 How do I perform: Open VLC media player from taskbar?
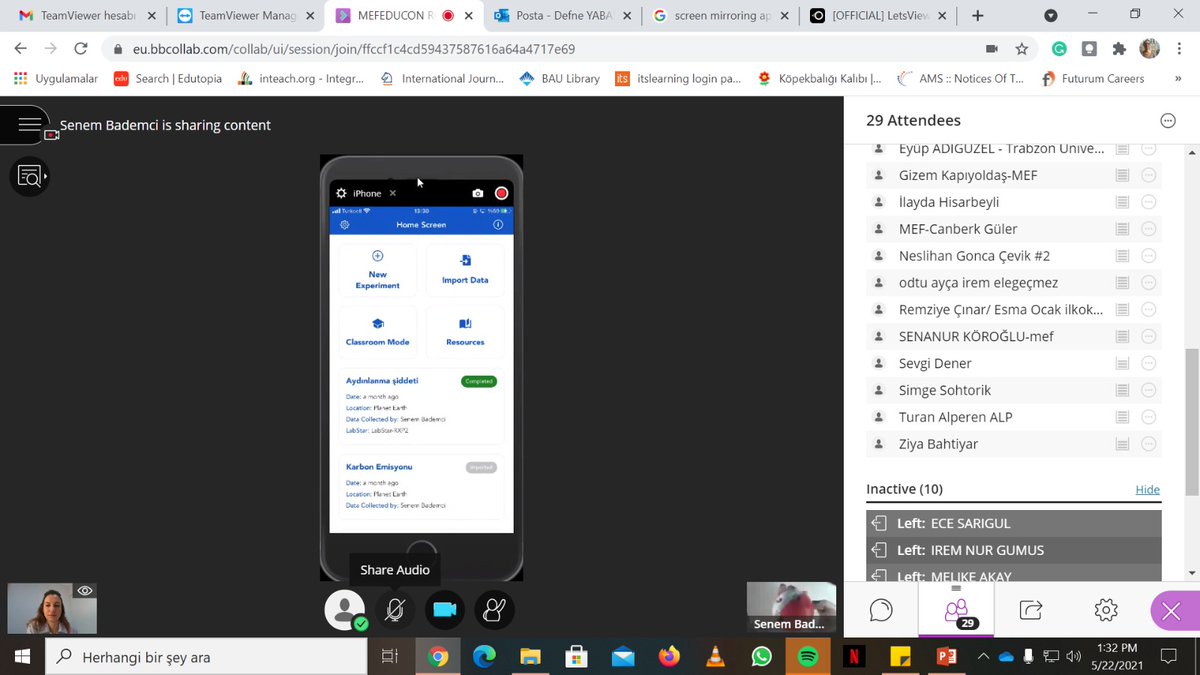click(x=716, y=657)
